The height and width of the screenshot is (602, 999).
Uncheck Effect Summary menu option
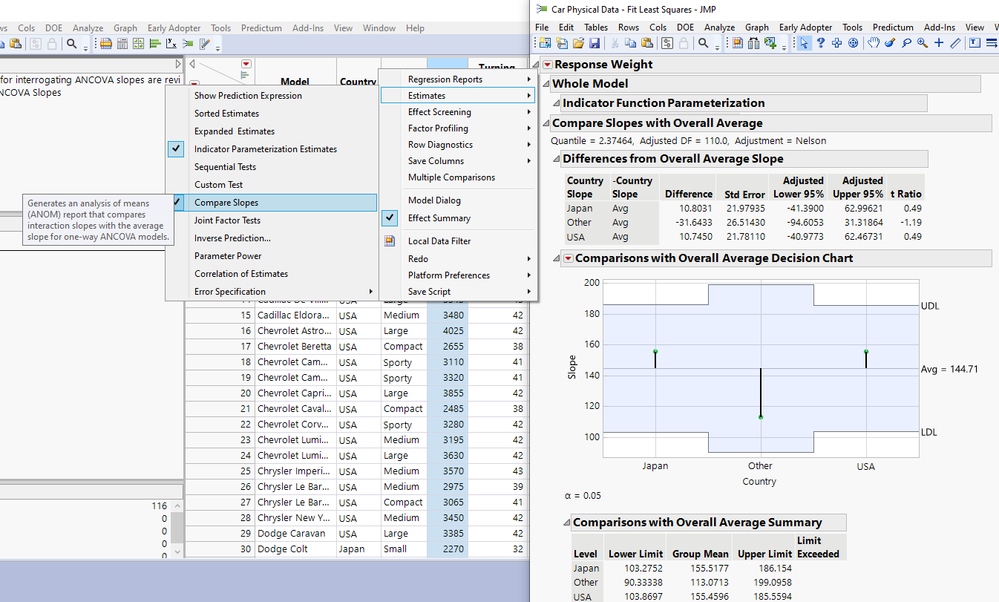click(x=439, y=218)
